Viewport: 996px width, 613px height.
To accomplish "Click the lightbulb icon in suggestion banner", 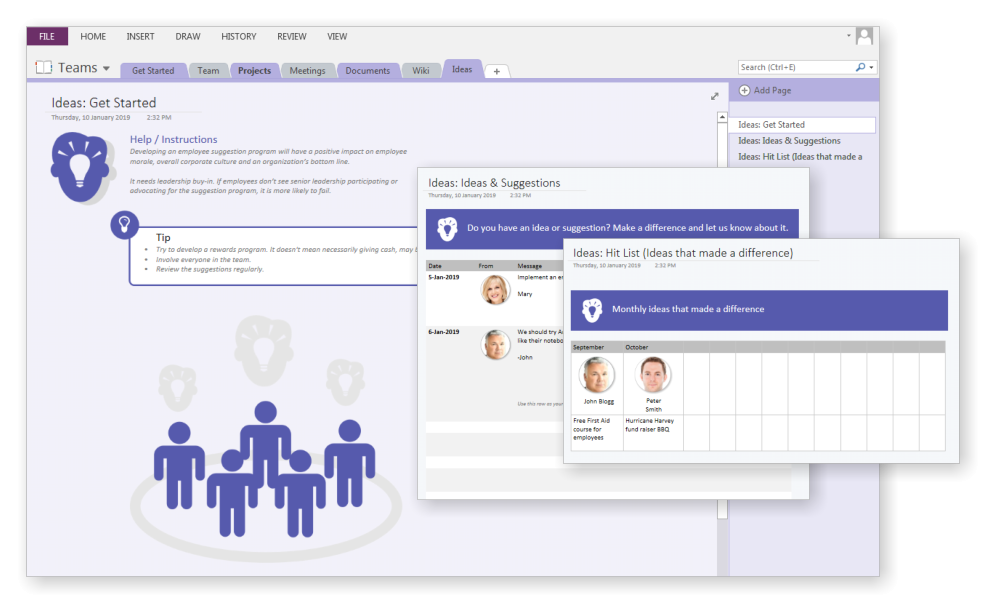I will tap(447, 228).
